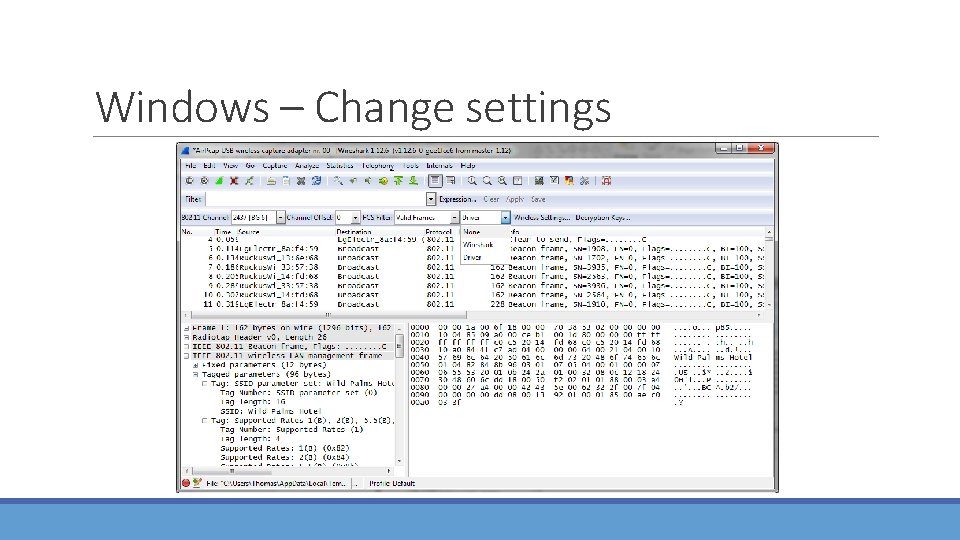
Task: Collapse the Frame 1: 162 bytes tree row
Action: 186,328
